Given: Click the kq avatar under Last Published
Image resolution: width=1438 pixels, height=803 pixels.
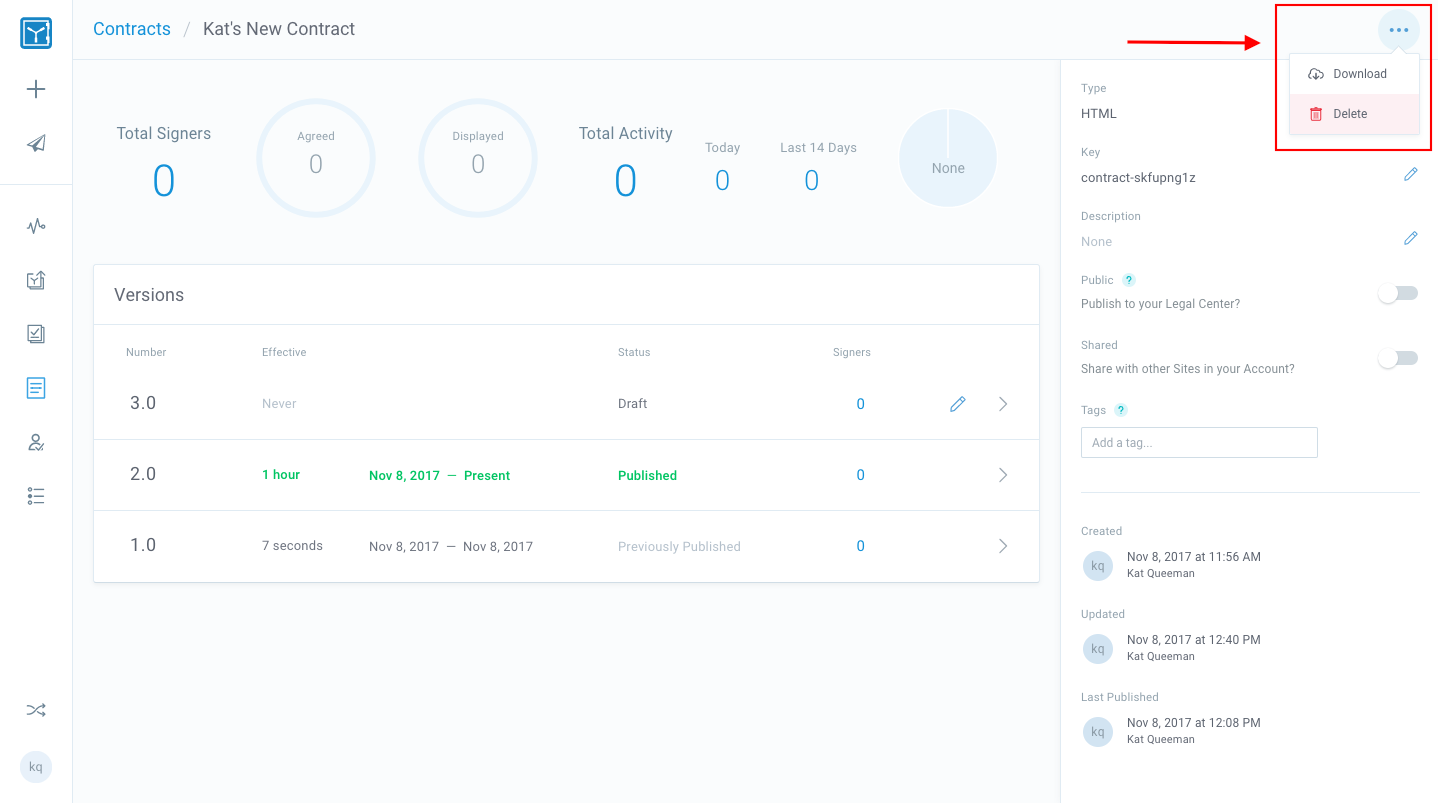Looking at the screenshot, I should click(x=1098, y=731).
